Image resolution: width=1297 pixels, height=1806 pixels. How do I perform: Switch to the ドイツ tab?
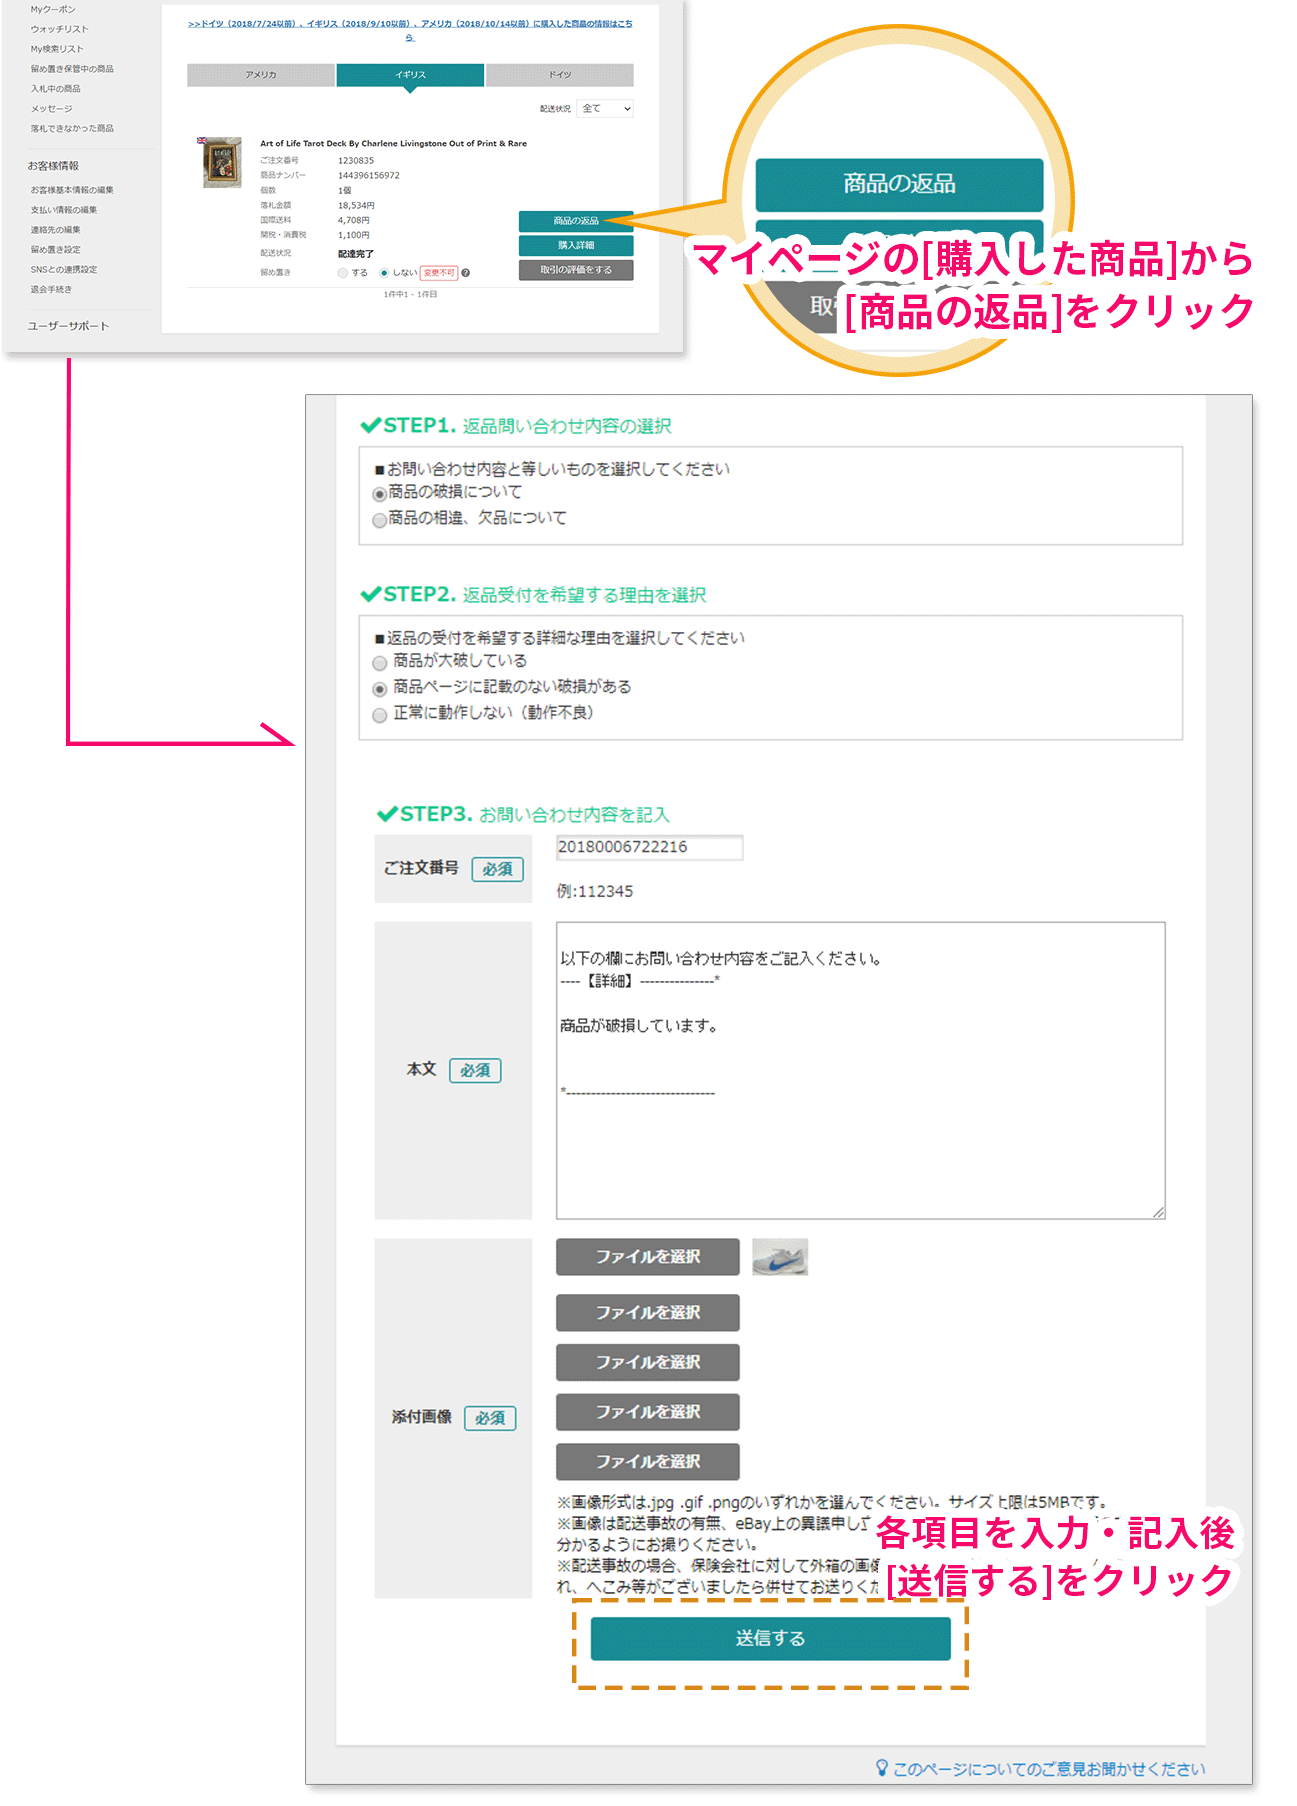(x=560, y=75)
